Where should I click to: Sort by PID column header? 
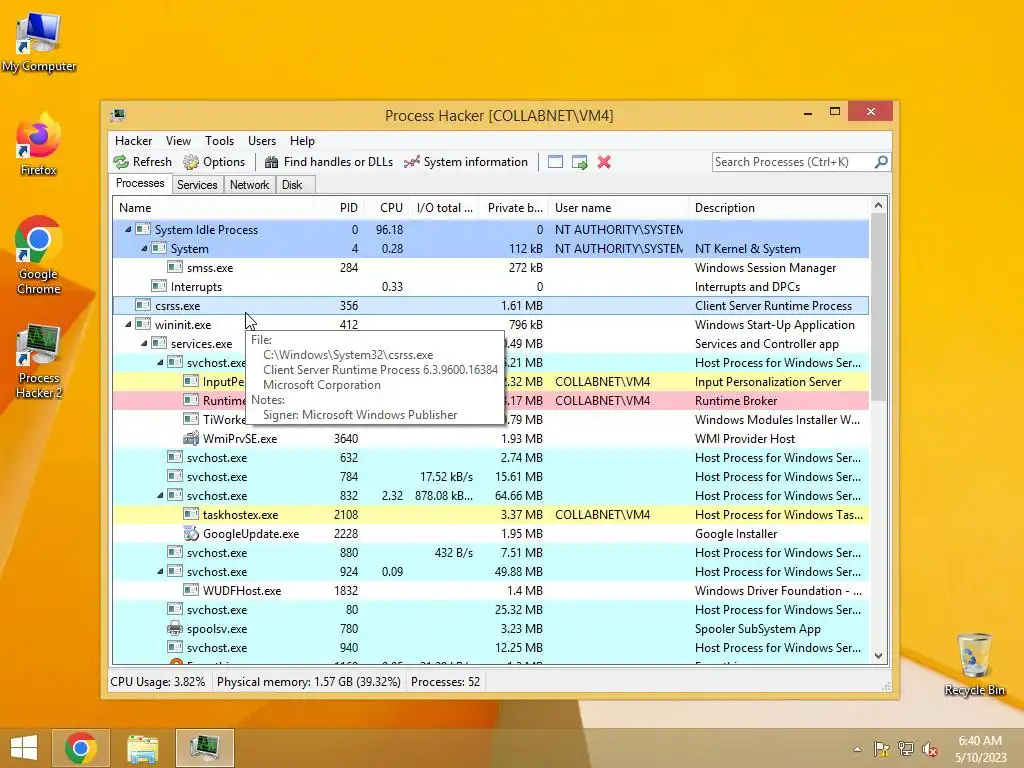[338, 208]
